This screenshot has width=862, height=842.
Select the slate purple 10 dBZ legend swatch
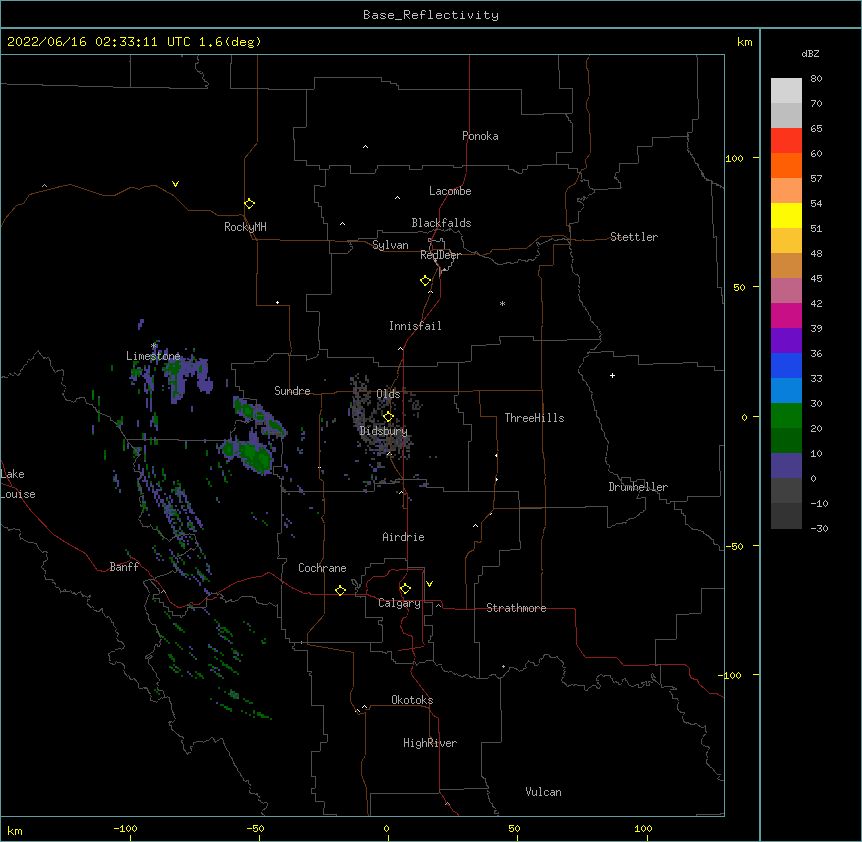pyautogui.click(x=786, y=466)
